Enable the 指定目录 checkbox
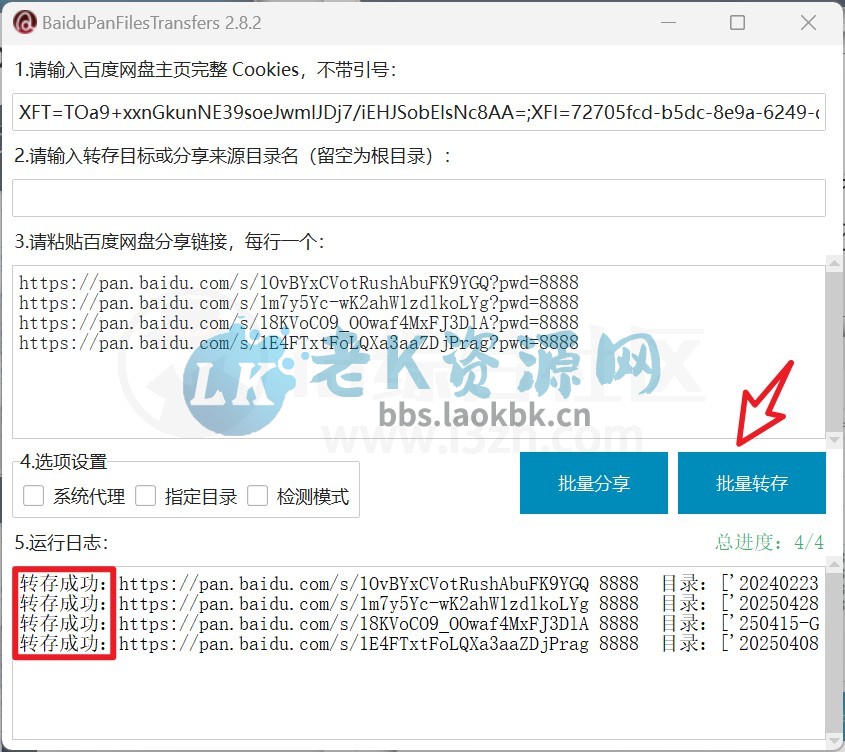This screenshot has width=845, height=752. click(146, 496)
